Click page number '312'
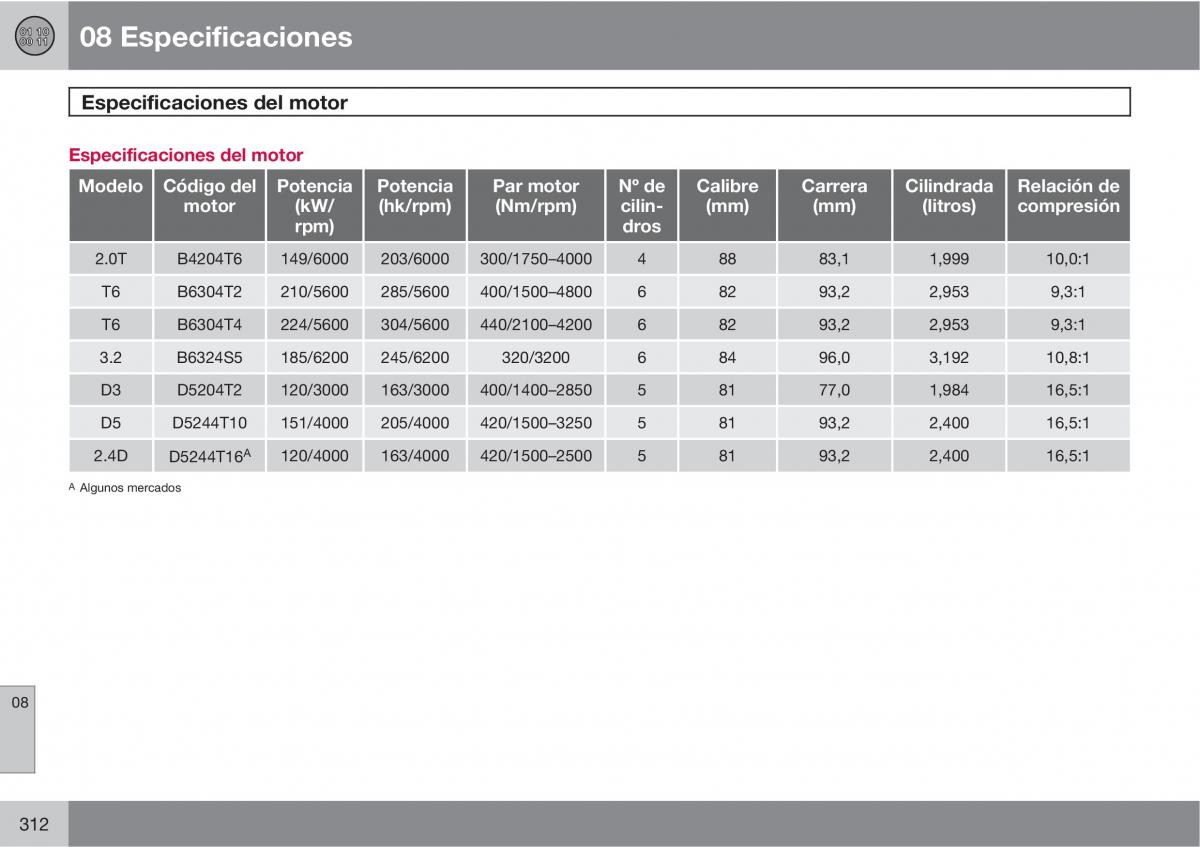 pos(33,824)
